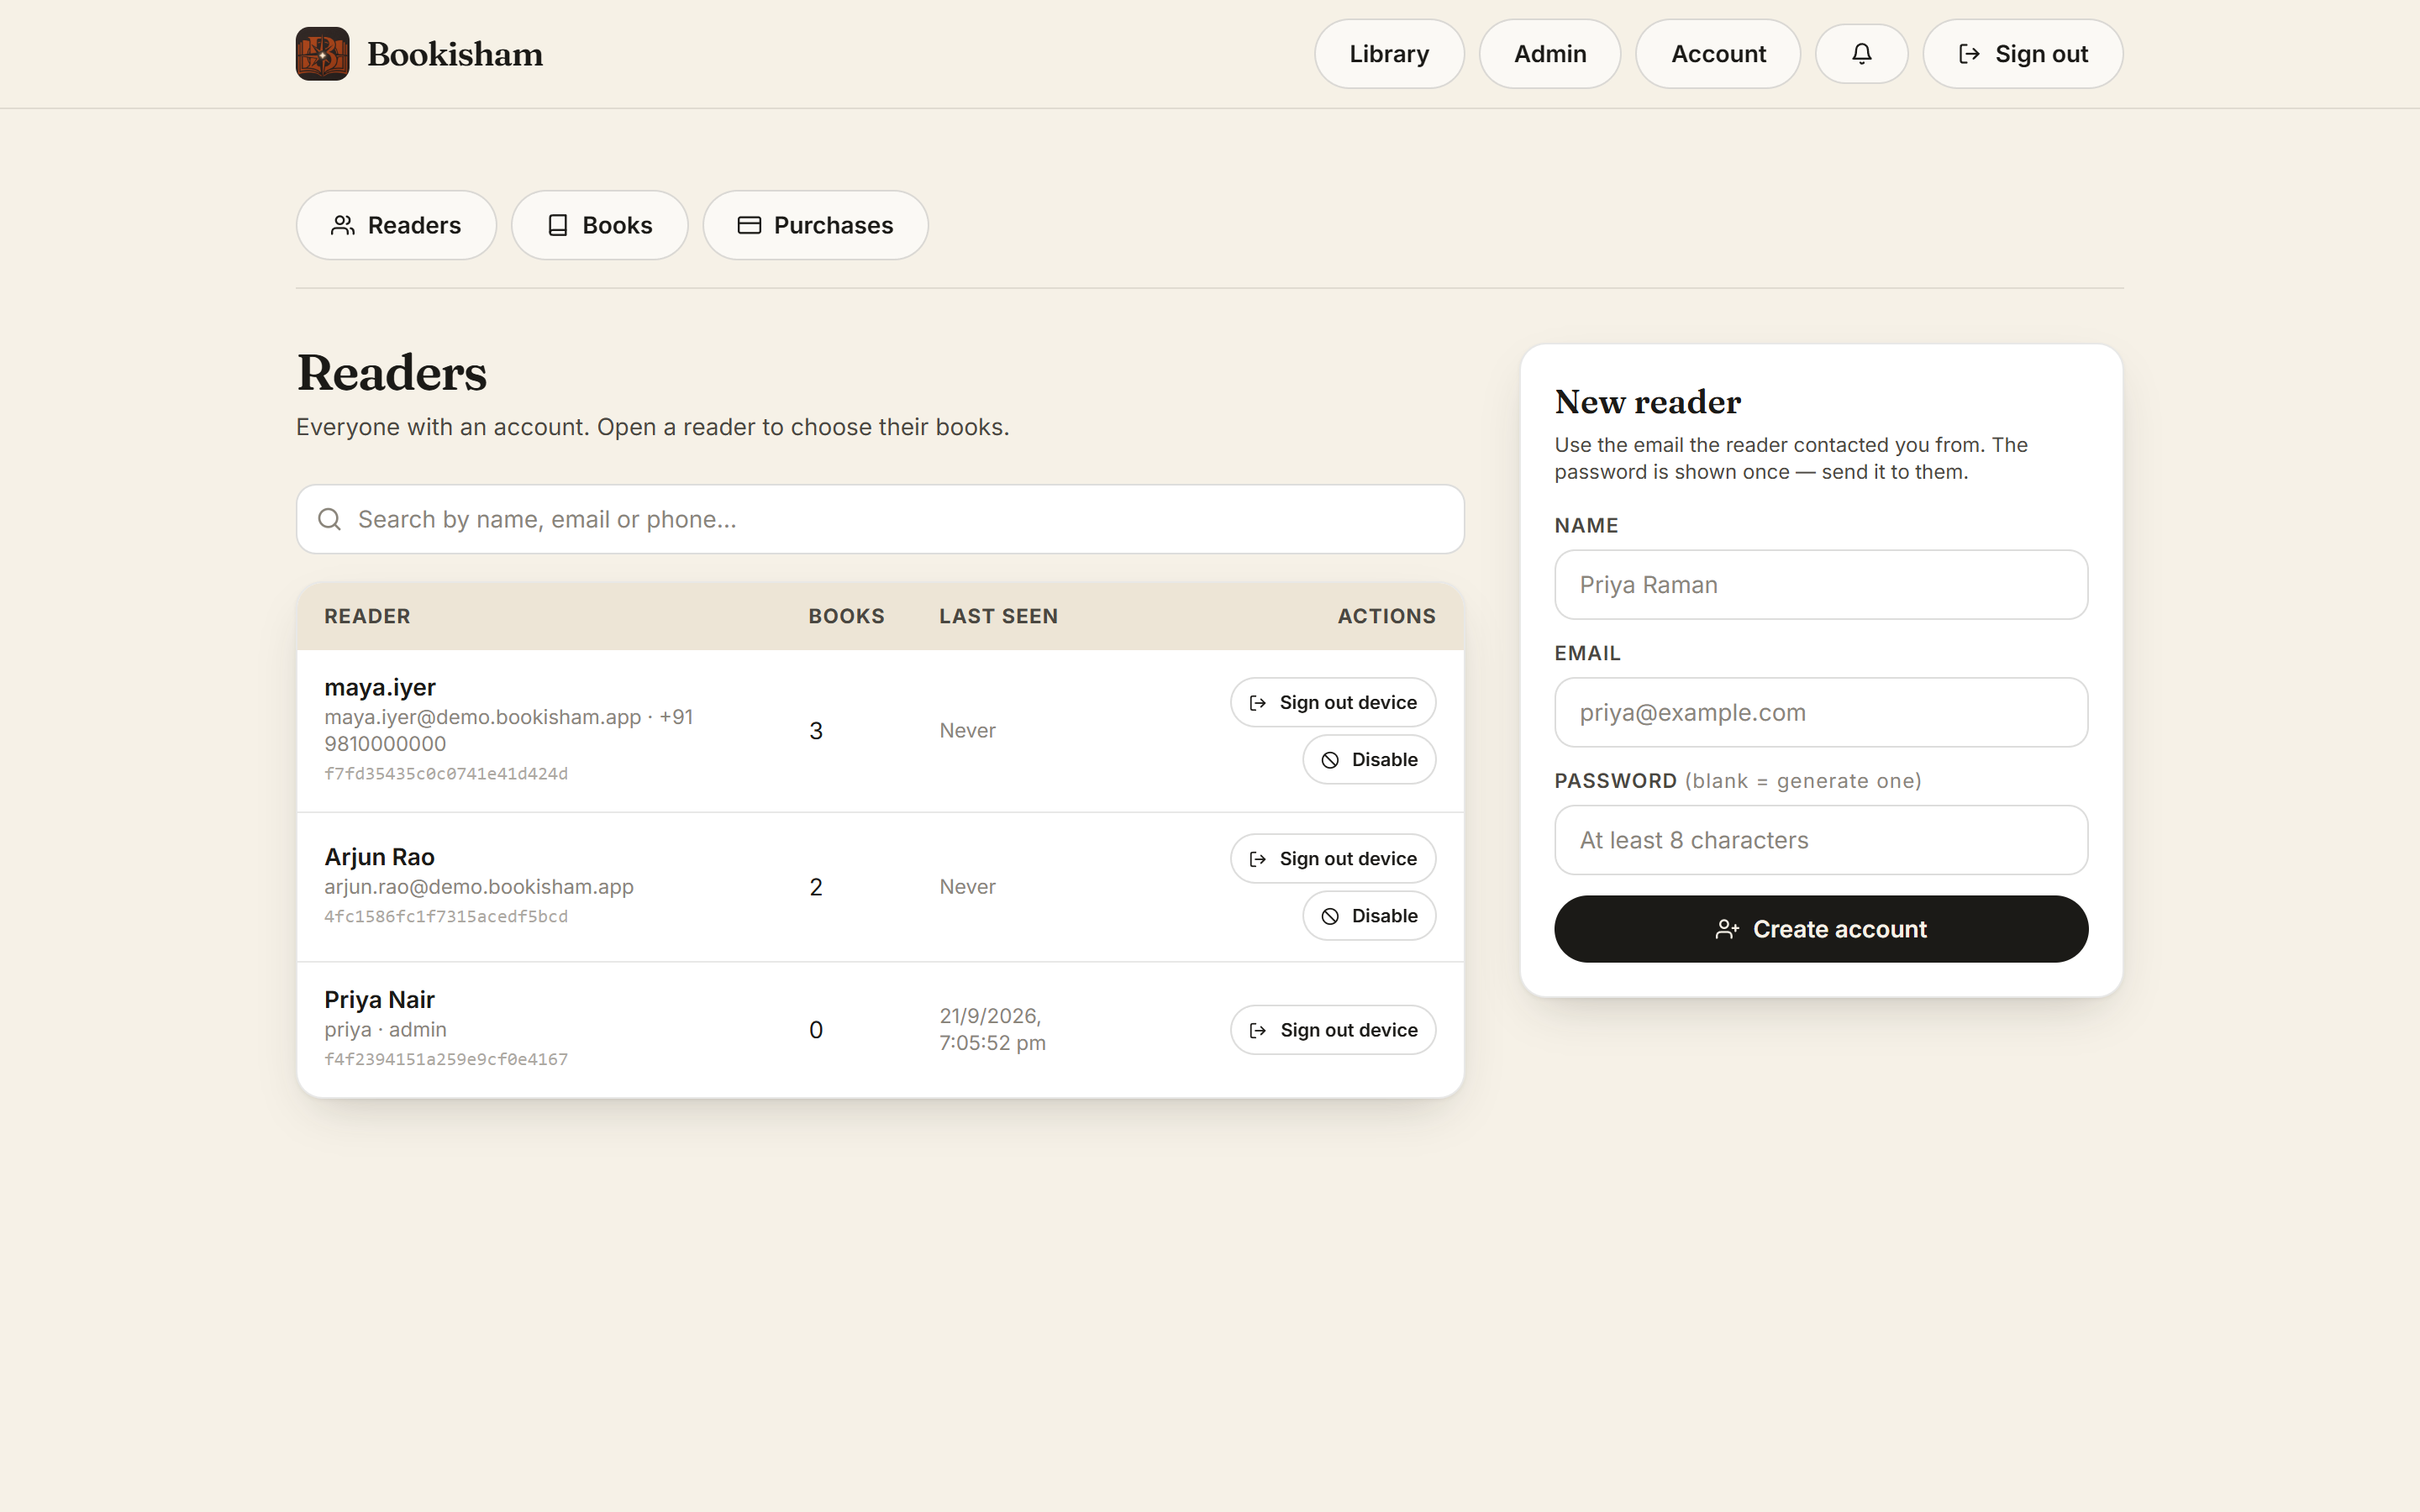Screen dimensions: 2420x1512
Task: Open notifications via the bell icon
Action: pos(1861,54)
